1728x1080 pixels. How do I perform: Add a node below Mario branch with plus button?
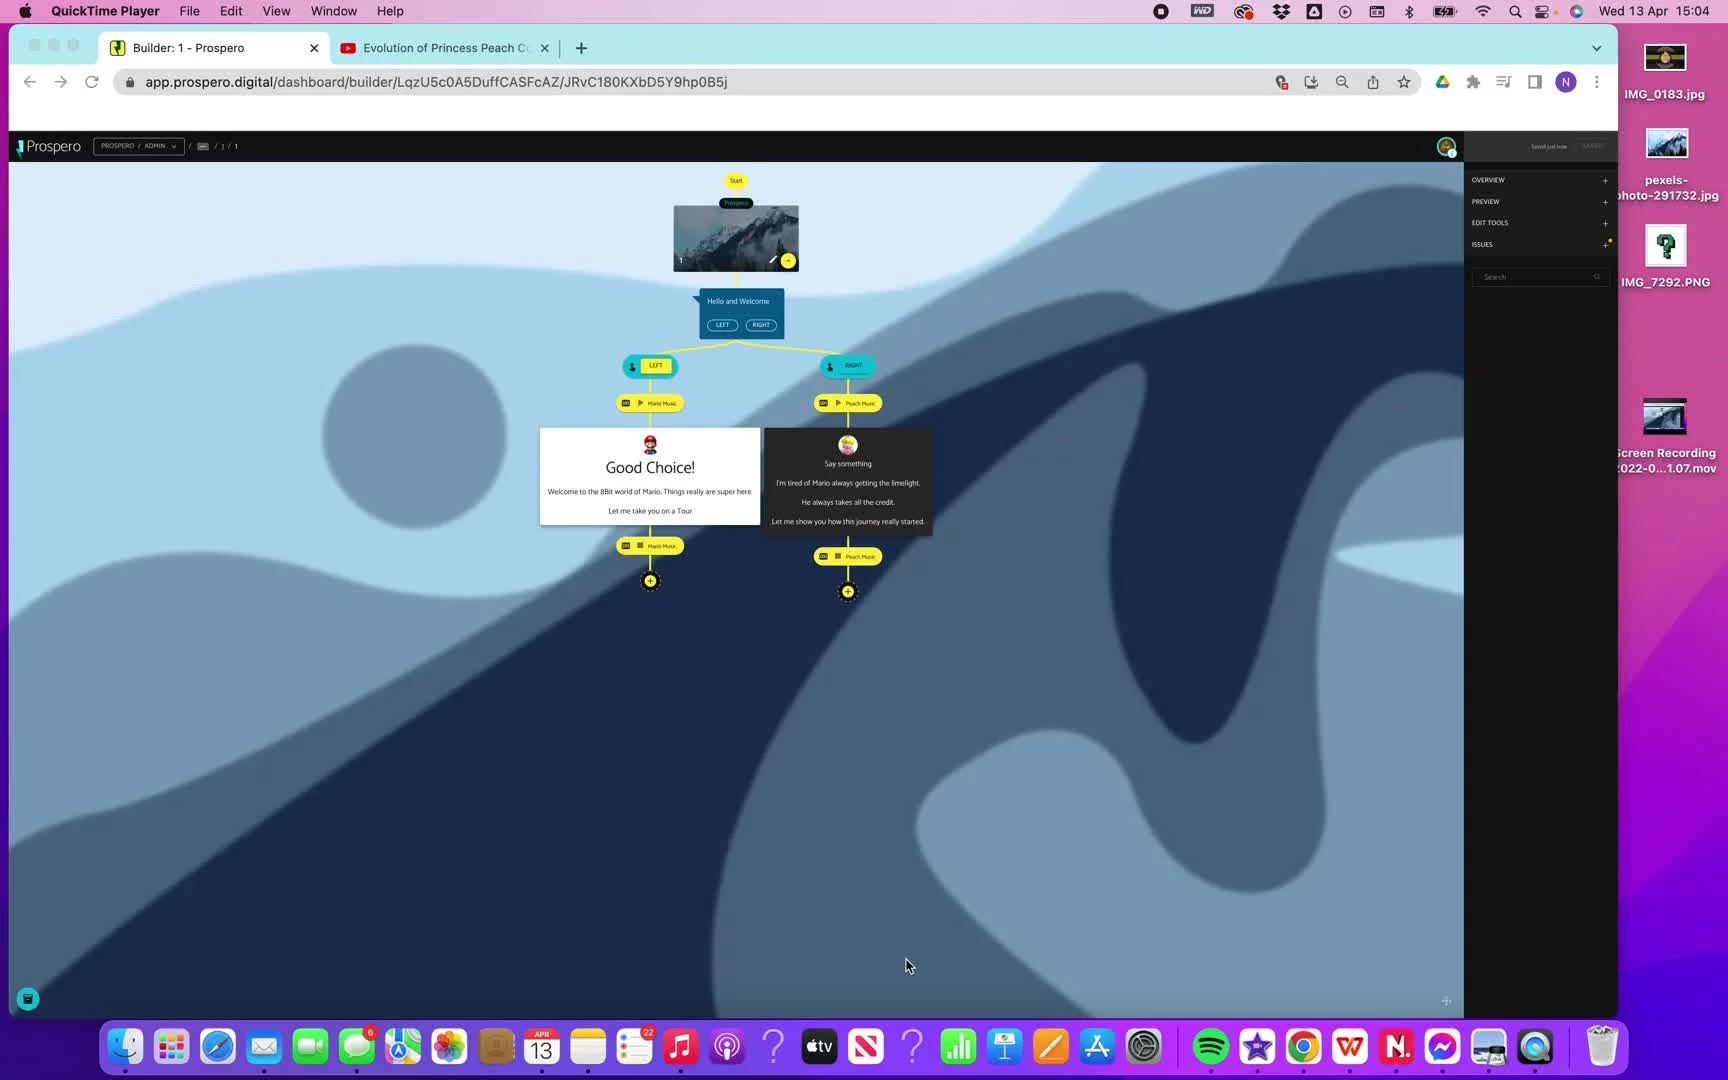tap(650, 581)
